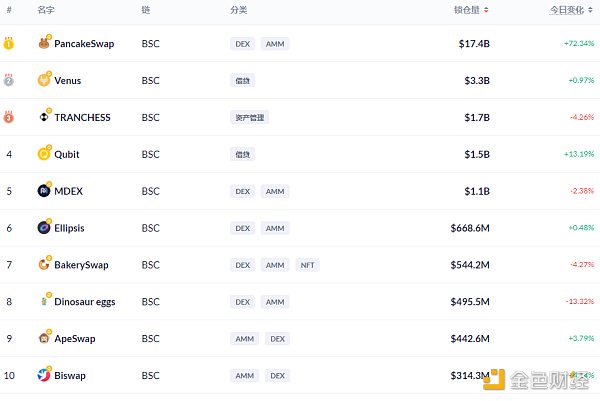
Task: Click the BakerySwap logo icon
Action: click(x=44, y=265)
